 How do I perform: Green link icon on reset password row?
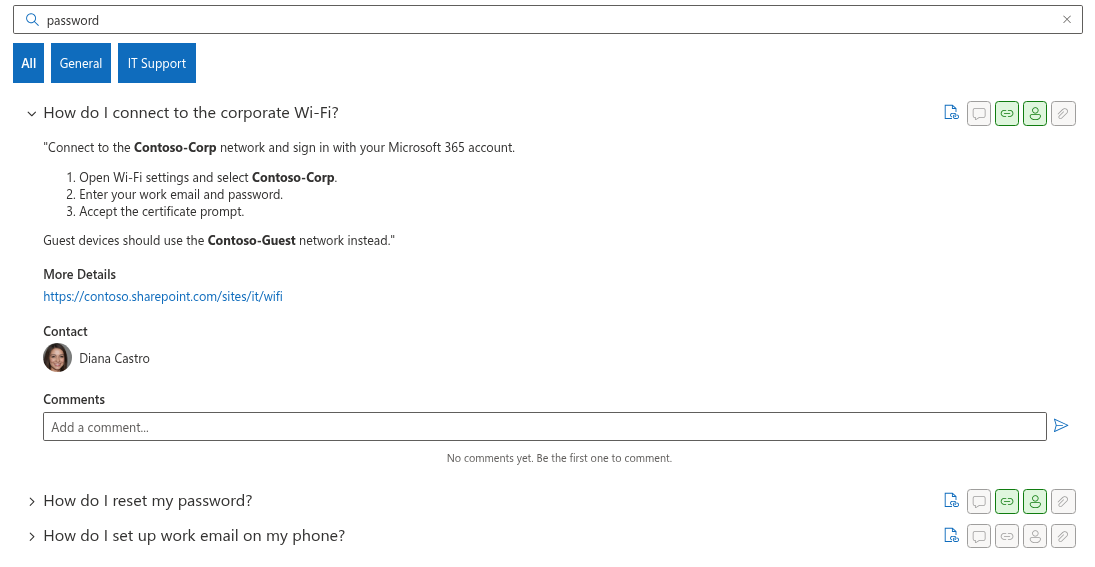(x=1007, y=501)
